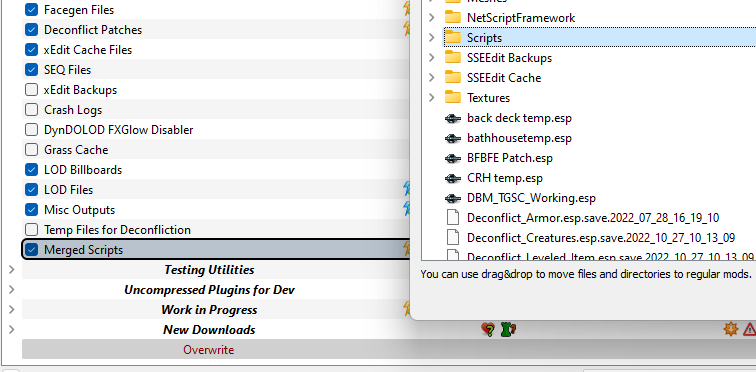Select the Grass Cache mod name
The width and height of the screenshot is (756, 372).
[x=76, y=150]
